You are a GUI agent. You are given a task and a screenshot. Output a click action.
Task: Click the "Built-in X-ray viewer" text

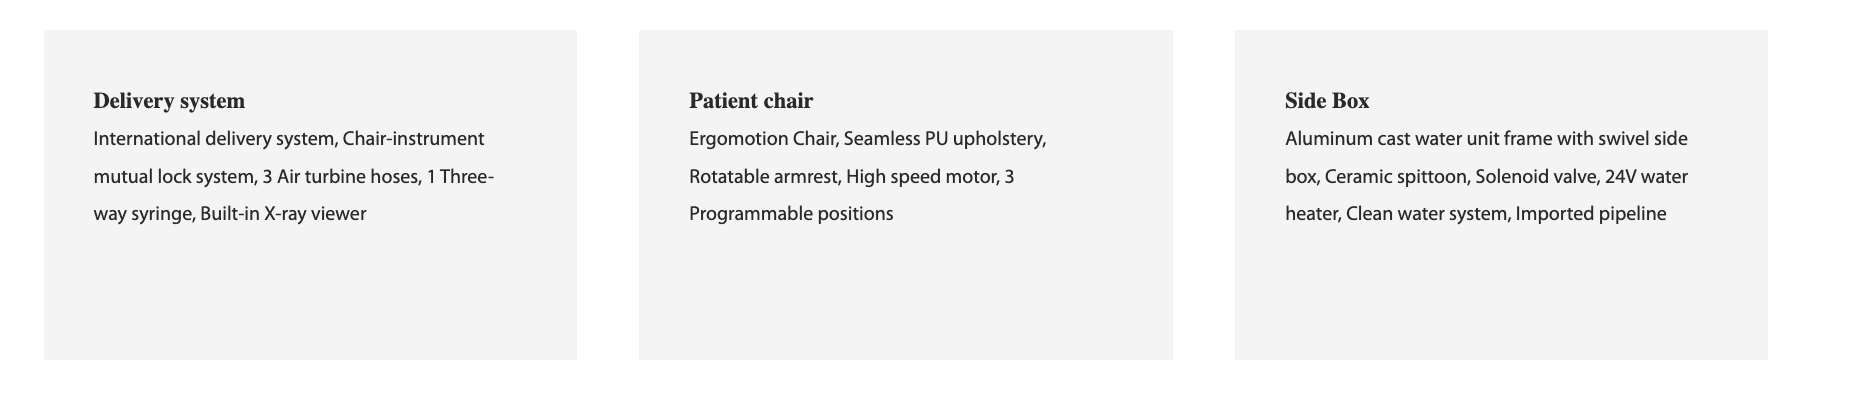click(283, 214)
